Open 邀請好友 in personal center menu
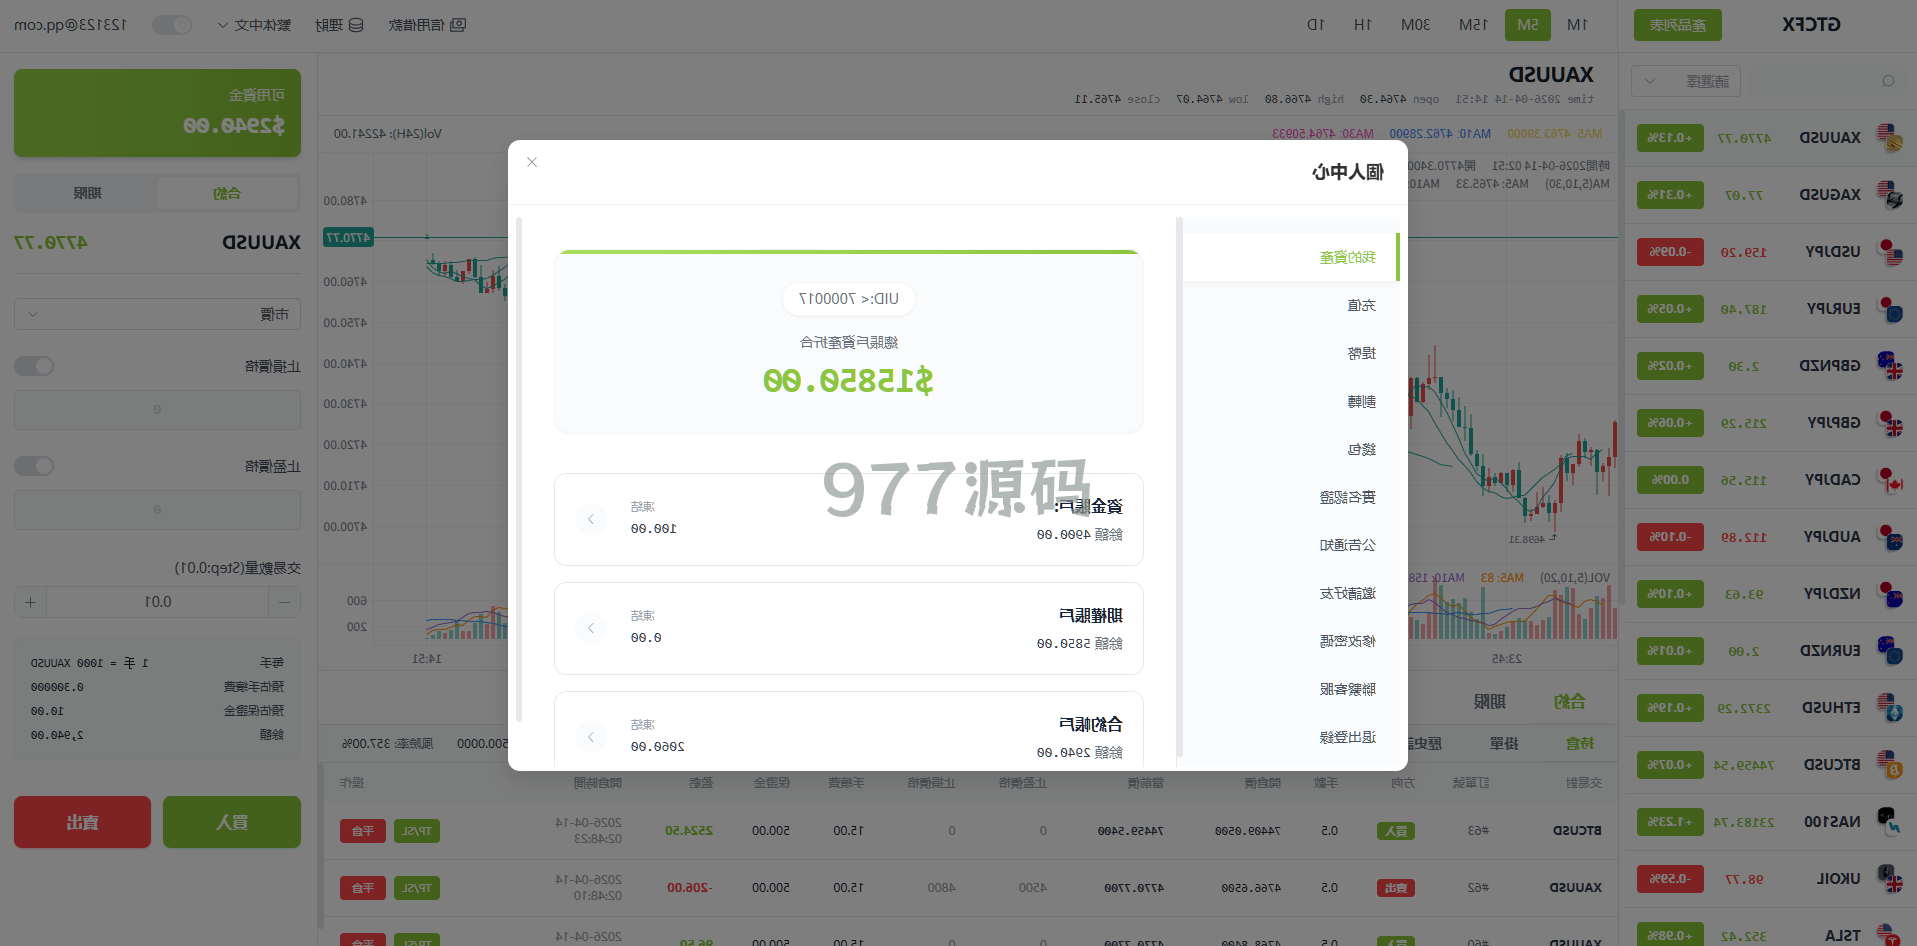1917x946 pixels. [x=1290, y=593]
